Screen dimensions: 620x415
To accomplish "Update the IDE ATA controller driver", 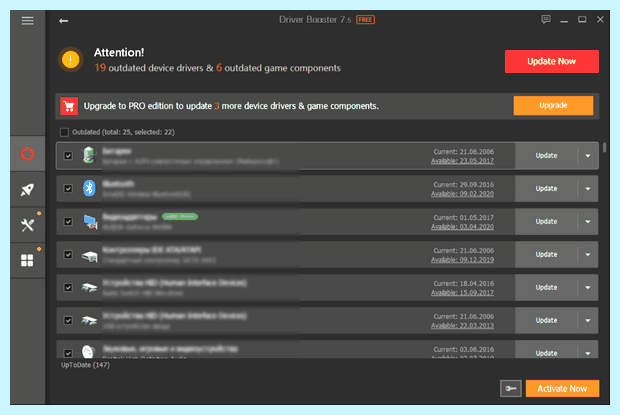I will tap(546, 255).
